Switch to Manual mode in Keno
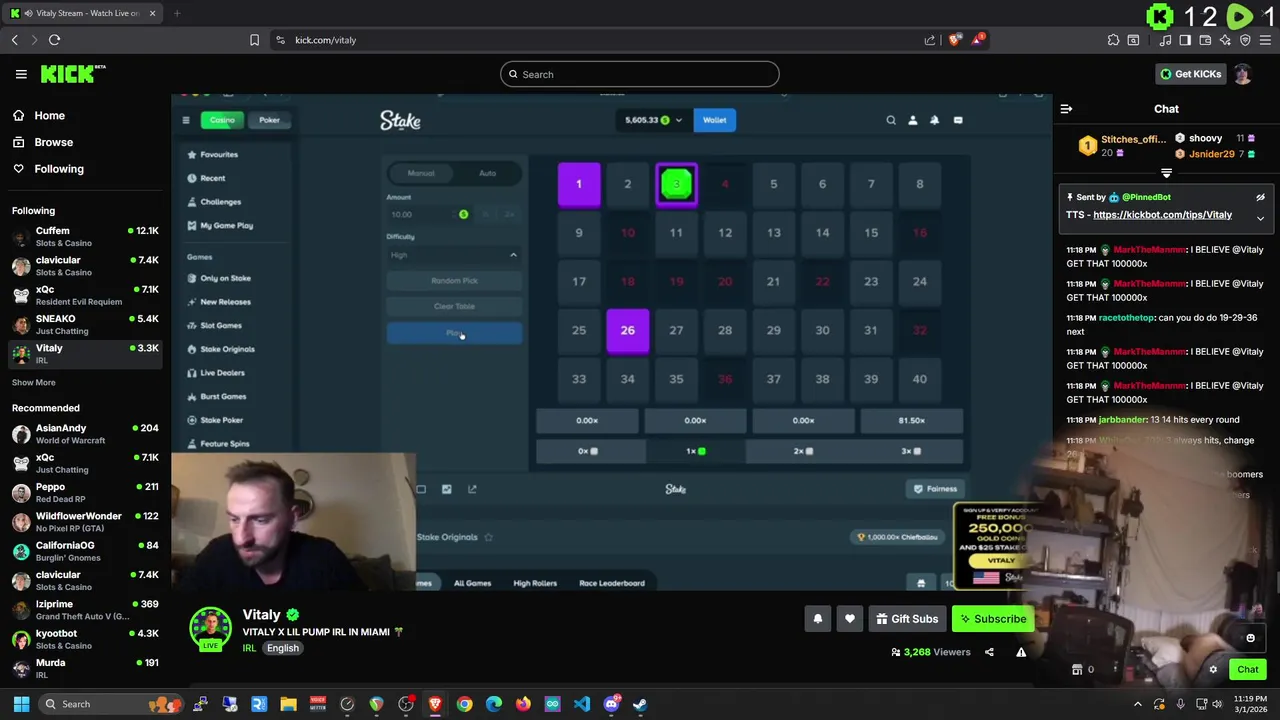This screenshot has height=720, width=1280. [421, 173]
